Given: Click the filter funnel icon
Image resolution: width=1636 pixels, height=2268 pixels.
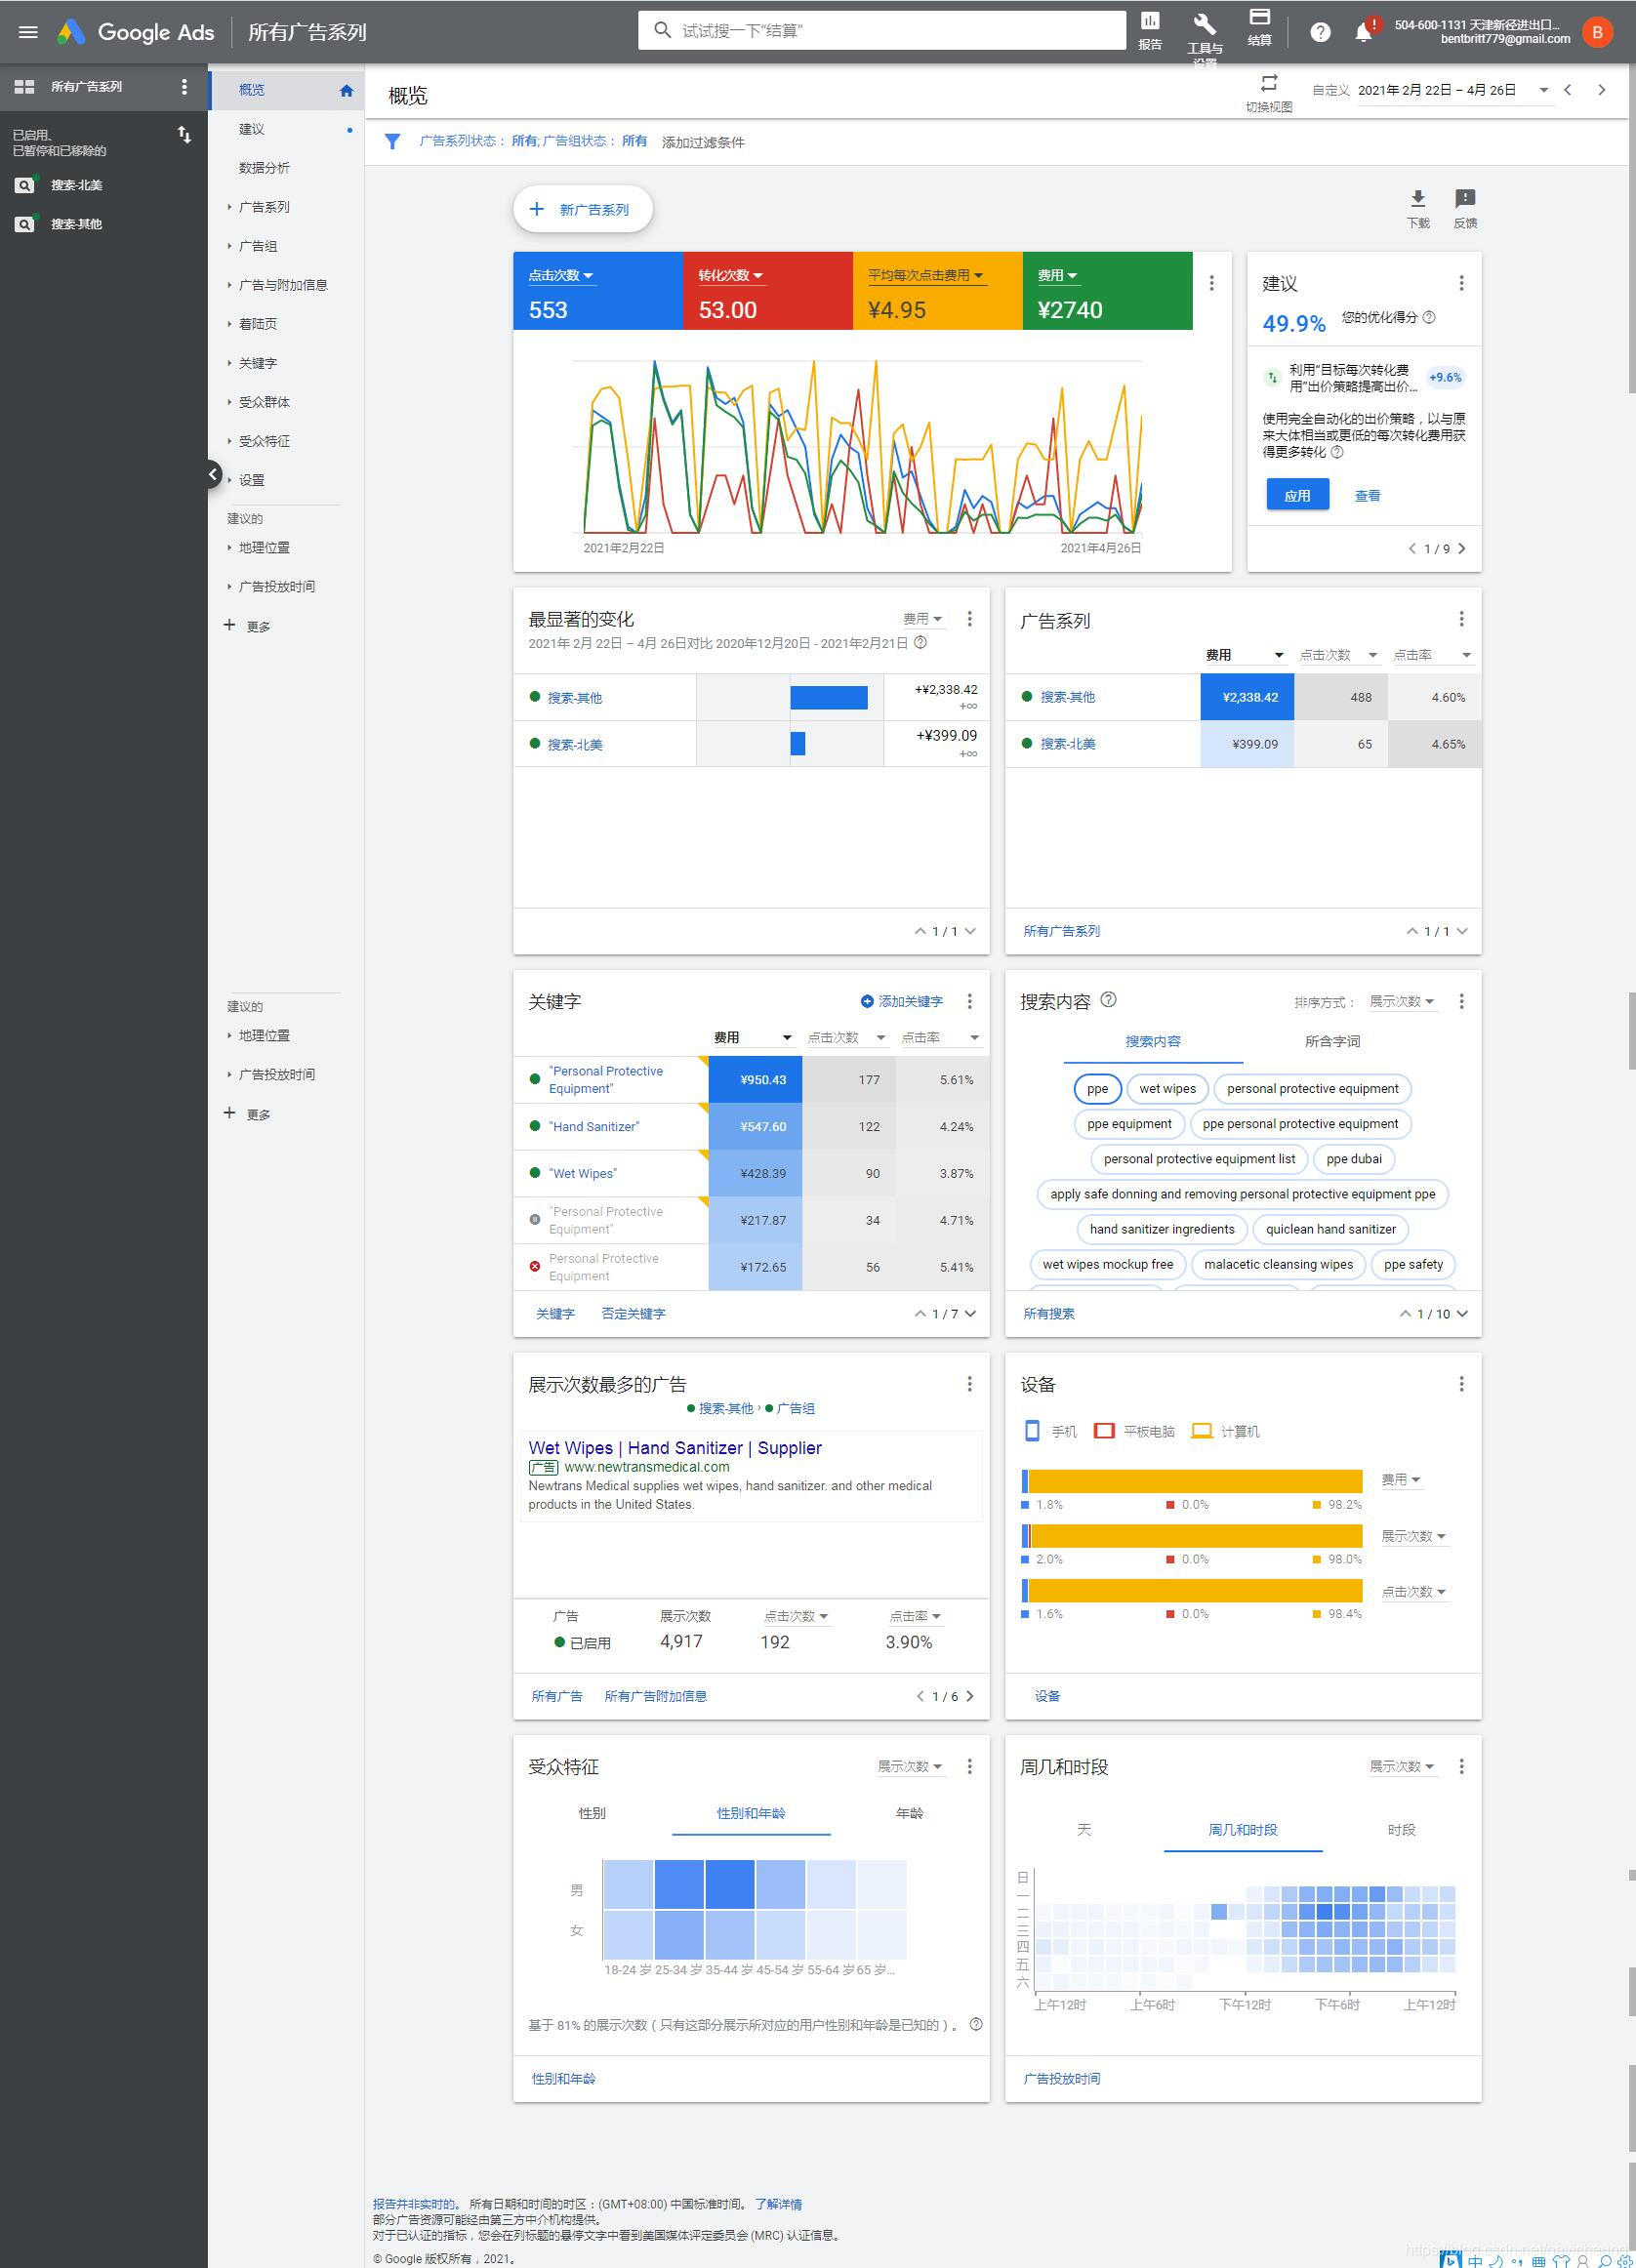Looking at the screenshot, I should pos(392,142).
